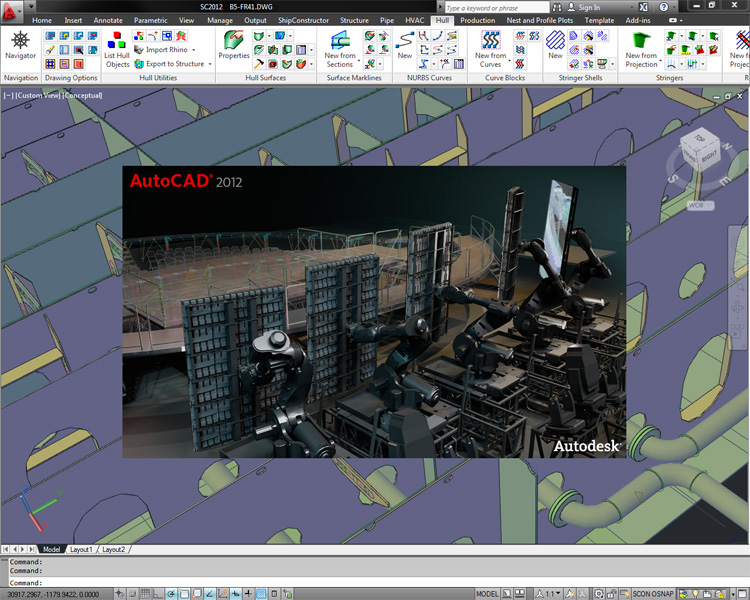
Task: Click the toolbar lock icon in status bar
Action: click(612, 594)
